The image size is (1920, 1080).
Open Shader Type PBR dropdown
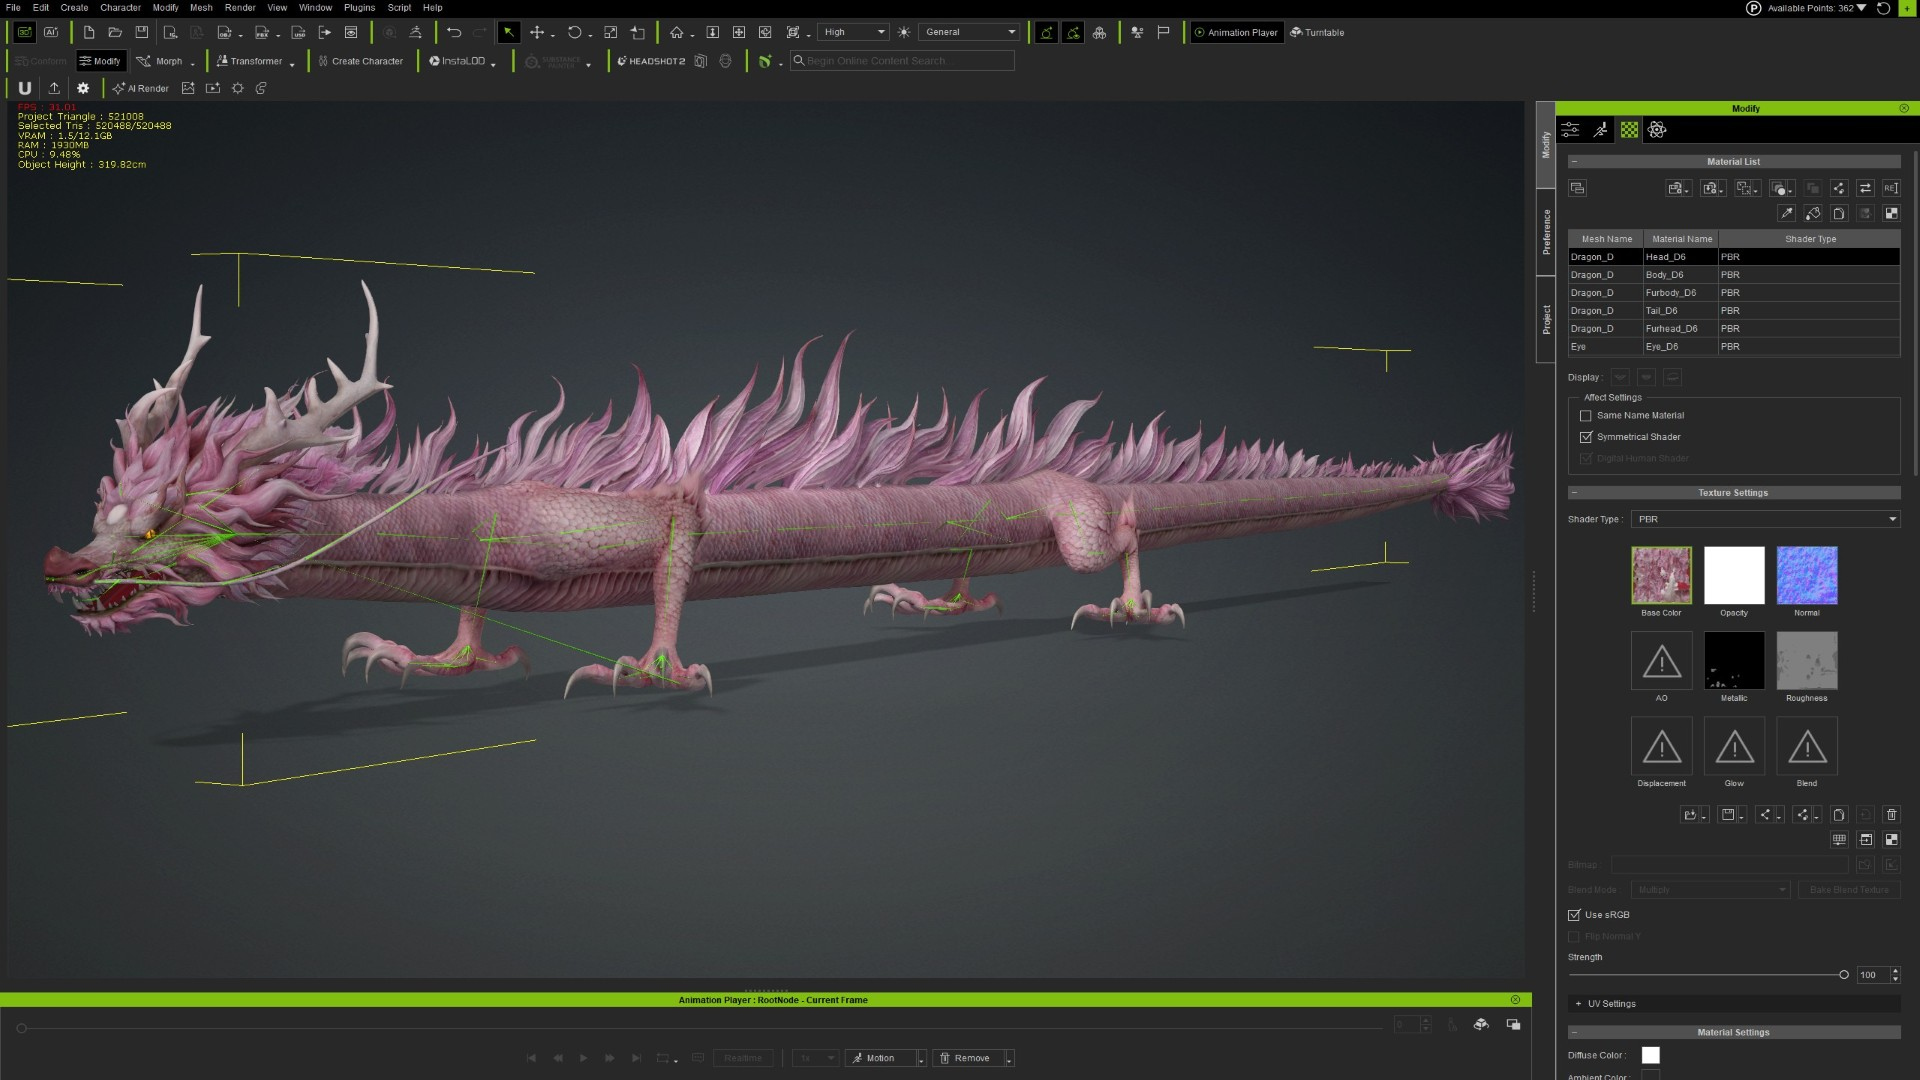click(1765, 519)
